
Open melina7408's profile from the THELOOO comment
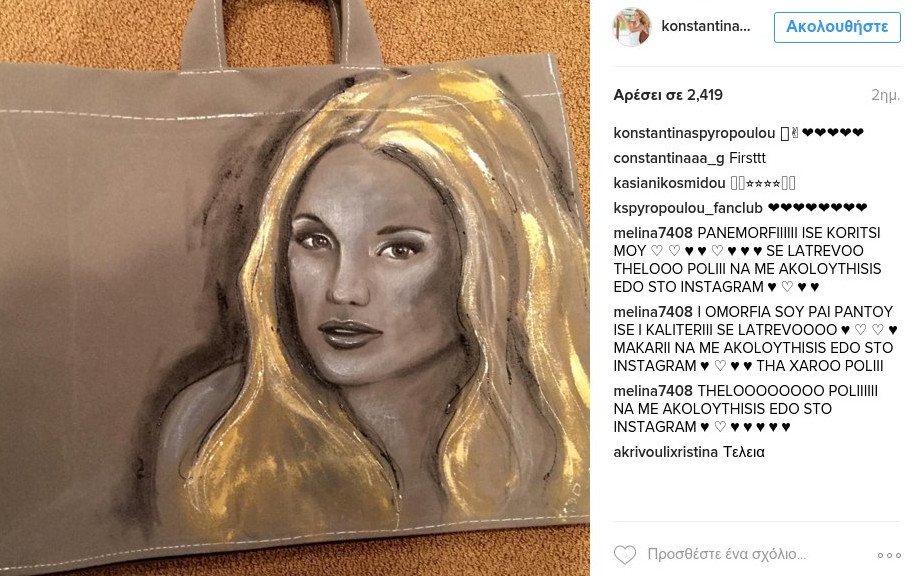pos(653,390)
